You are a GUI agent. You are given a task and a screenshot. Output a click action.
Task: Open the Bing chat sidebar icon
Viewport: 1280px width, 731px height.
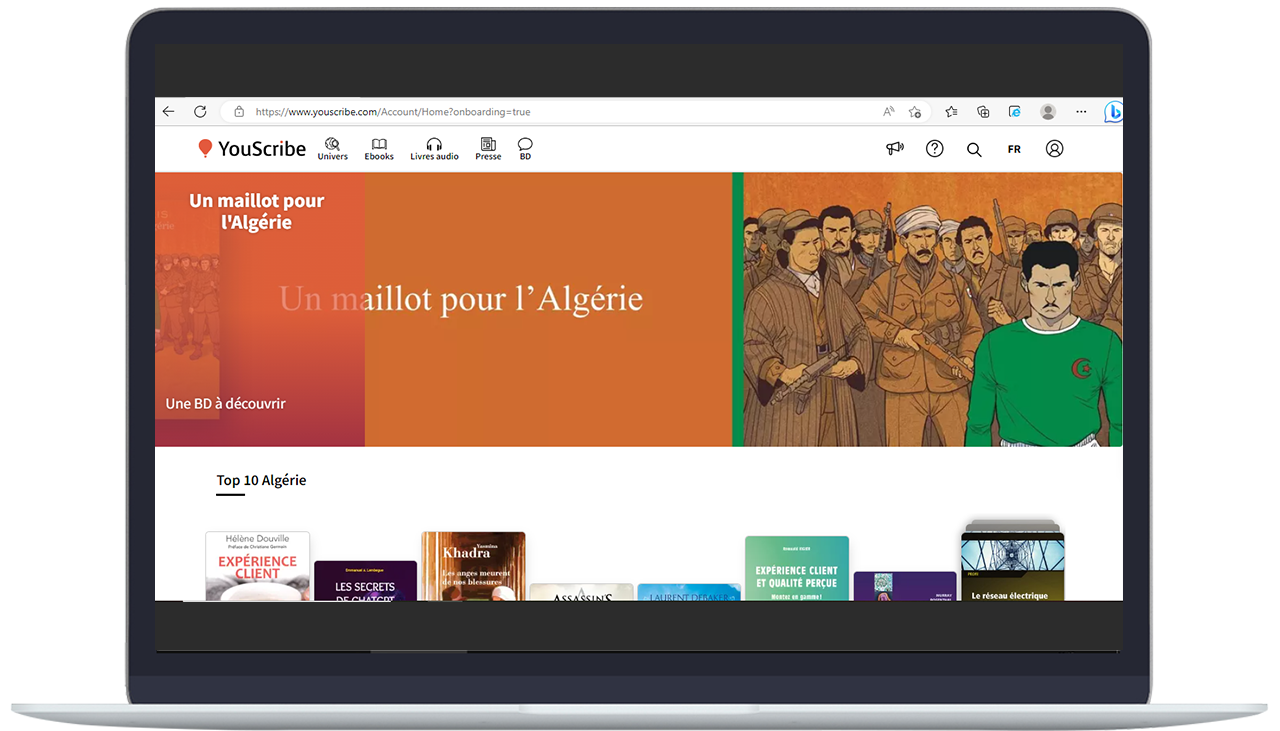tap(1113, 112)
